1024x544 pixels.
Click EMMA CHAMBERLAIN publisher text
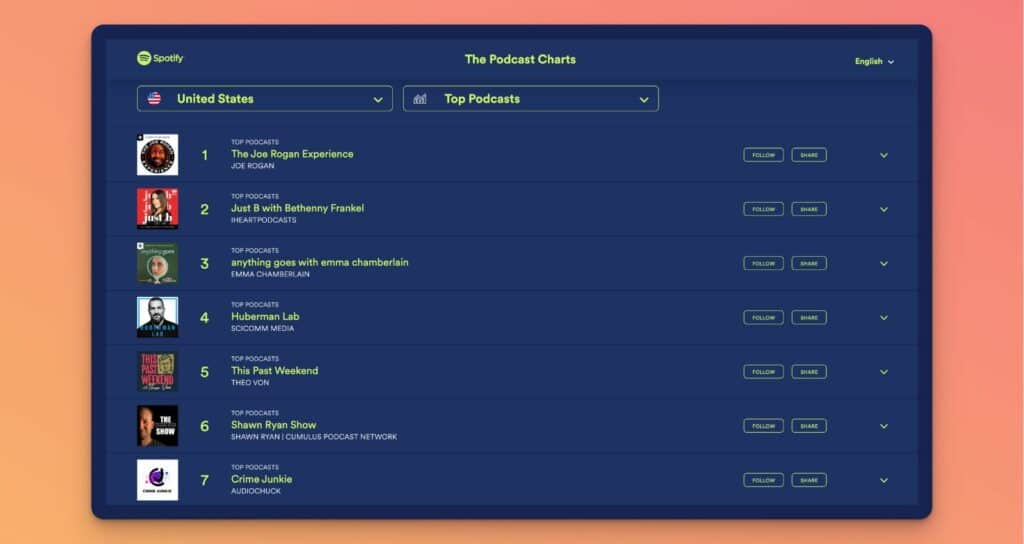point(270,274)
